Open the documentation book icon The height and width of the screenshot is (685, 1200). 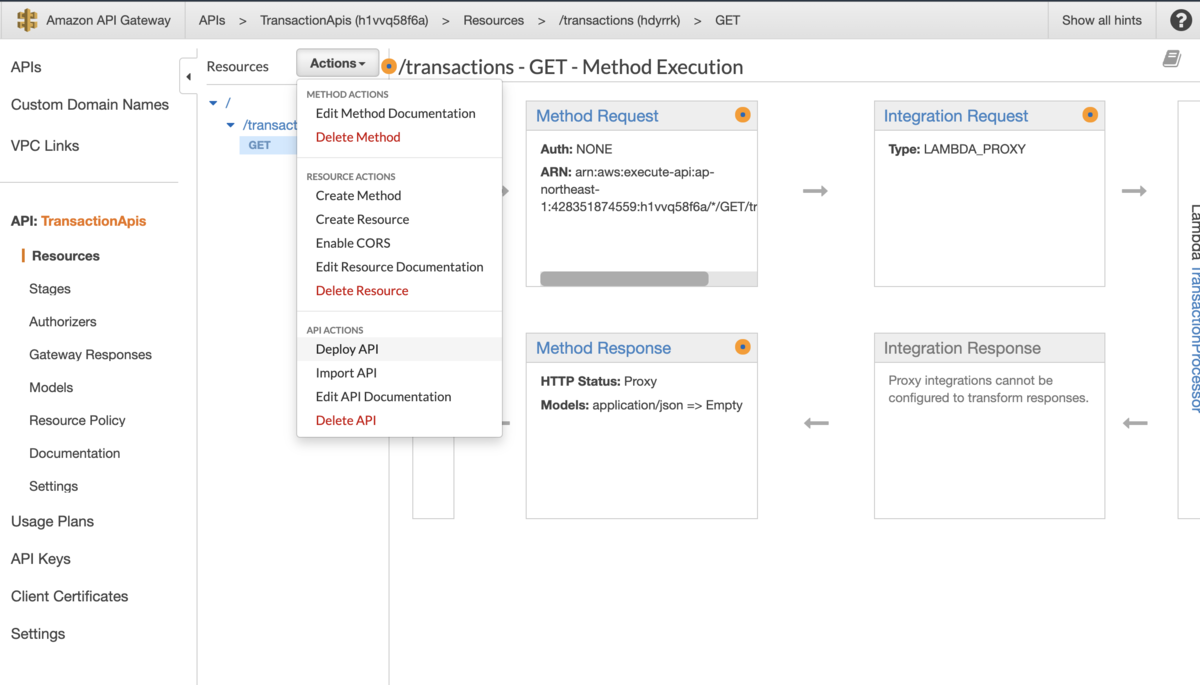1171,60
